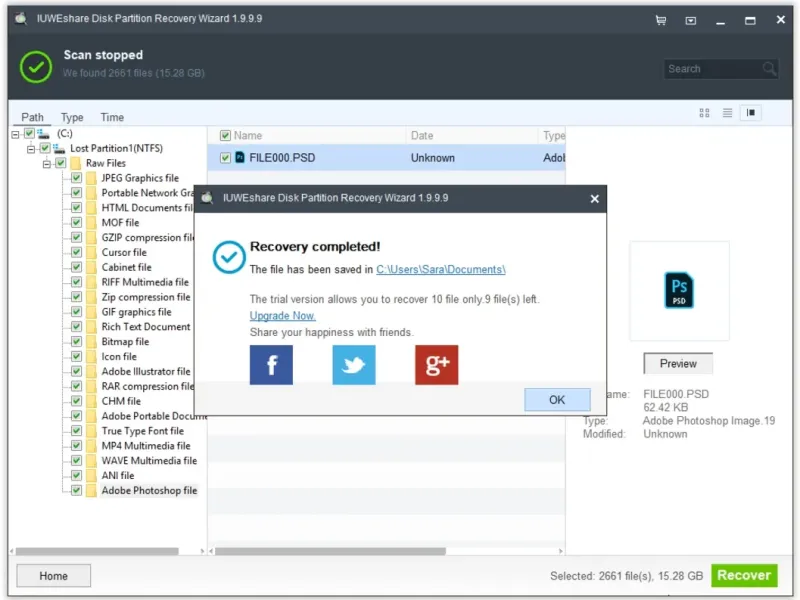
Task: Switch to thumbnail grid view
Action: tap(704, 113)
